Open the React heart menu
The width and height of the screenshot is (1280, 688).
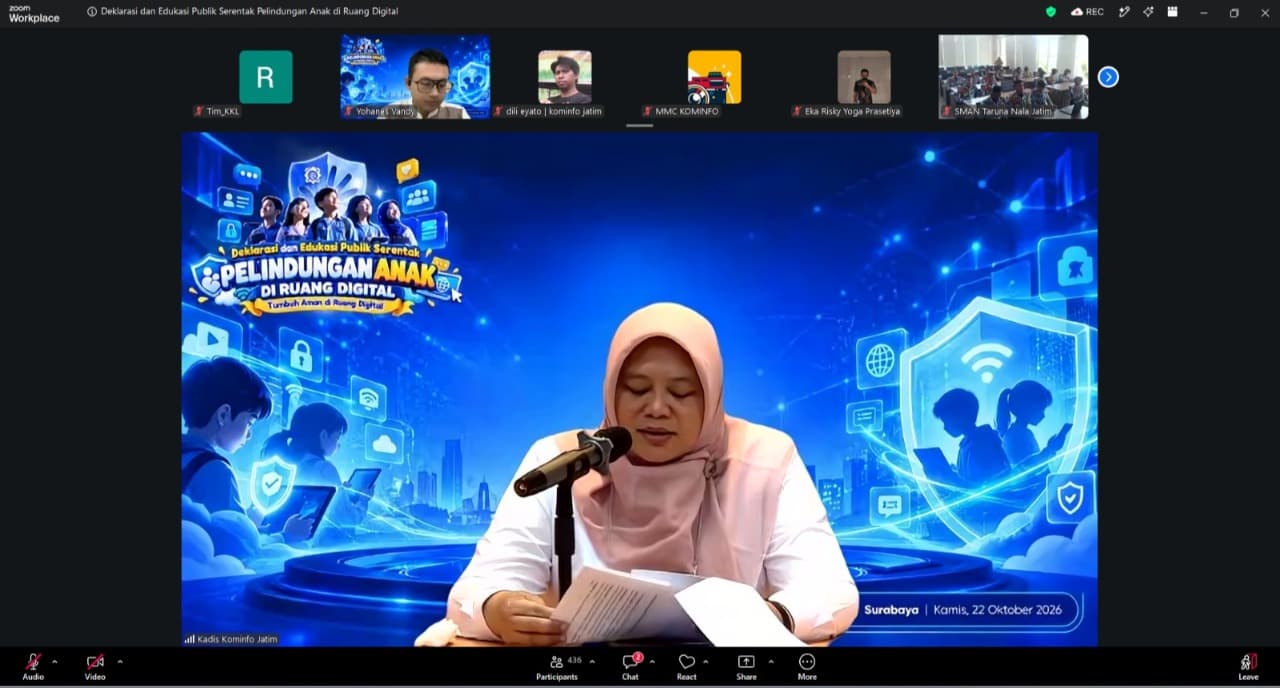[686, 667]
